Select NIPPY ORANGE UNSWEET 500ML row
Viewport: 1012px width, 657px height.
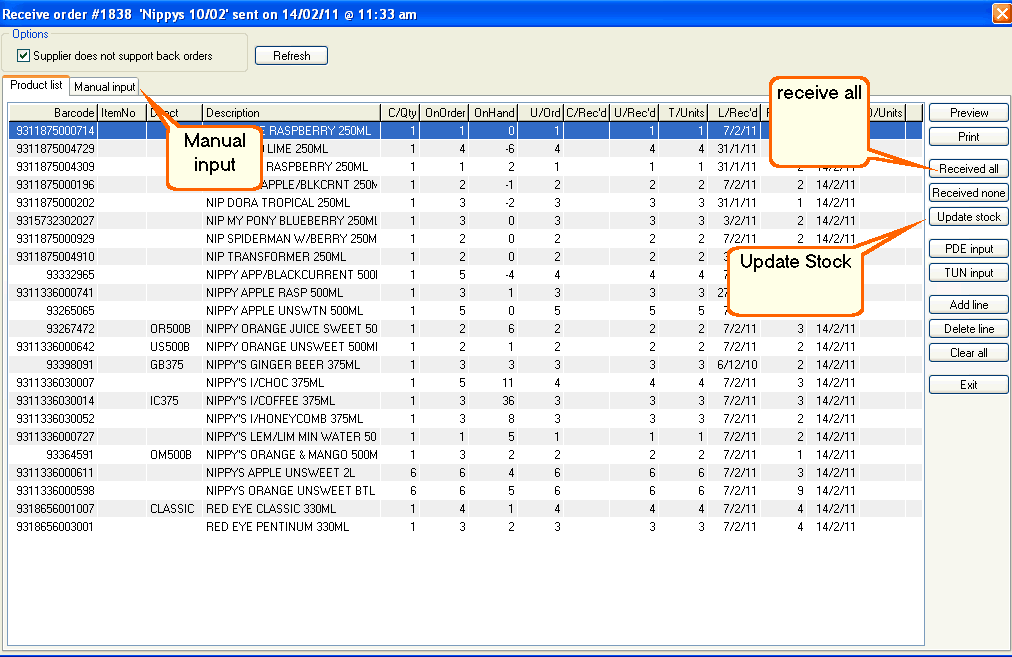465,347
